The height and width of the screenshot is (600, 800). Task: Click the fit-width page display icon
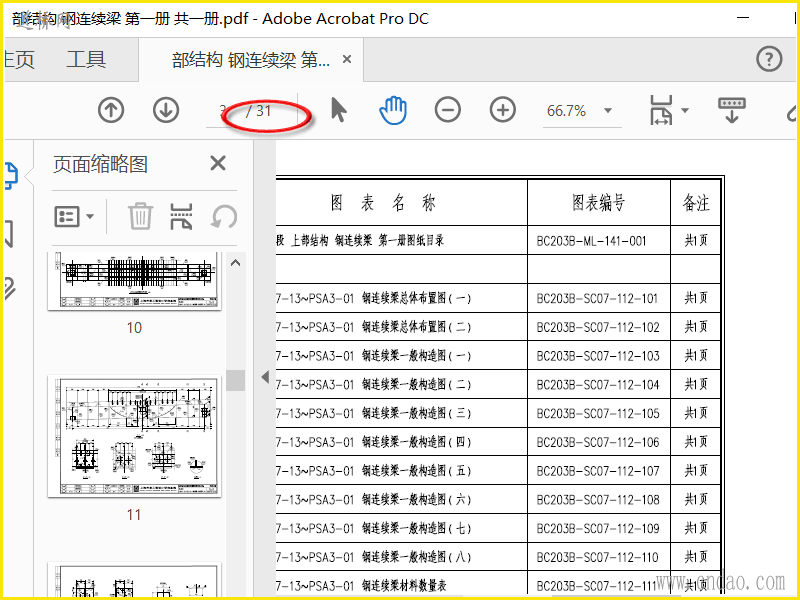(661, 110)
